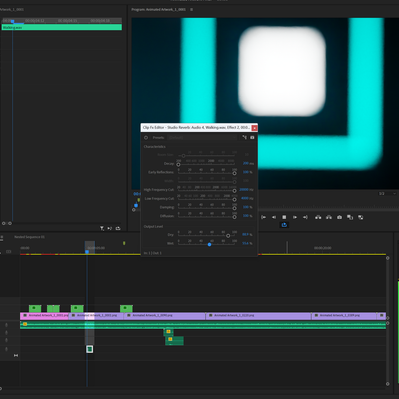Click the Extract icon in Program monitor

(329, 217)
